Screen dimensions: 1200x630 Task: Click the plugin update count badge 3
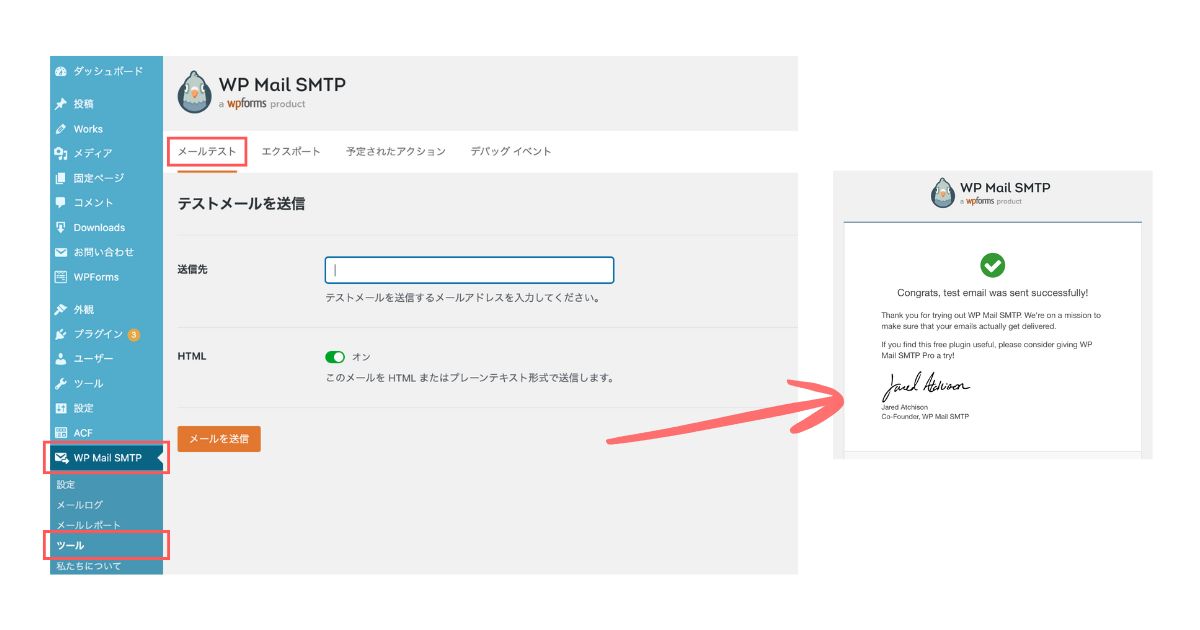[134, 334]
